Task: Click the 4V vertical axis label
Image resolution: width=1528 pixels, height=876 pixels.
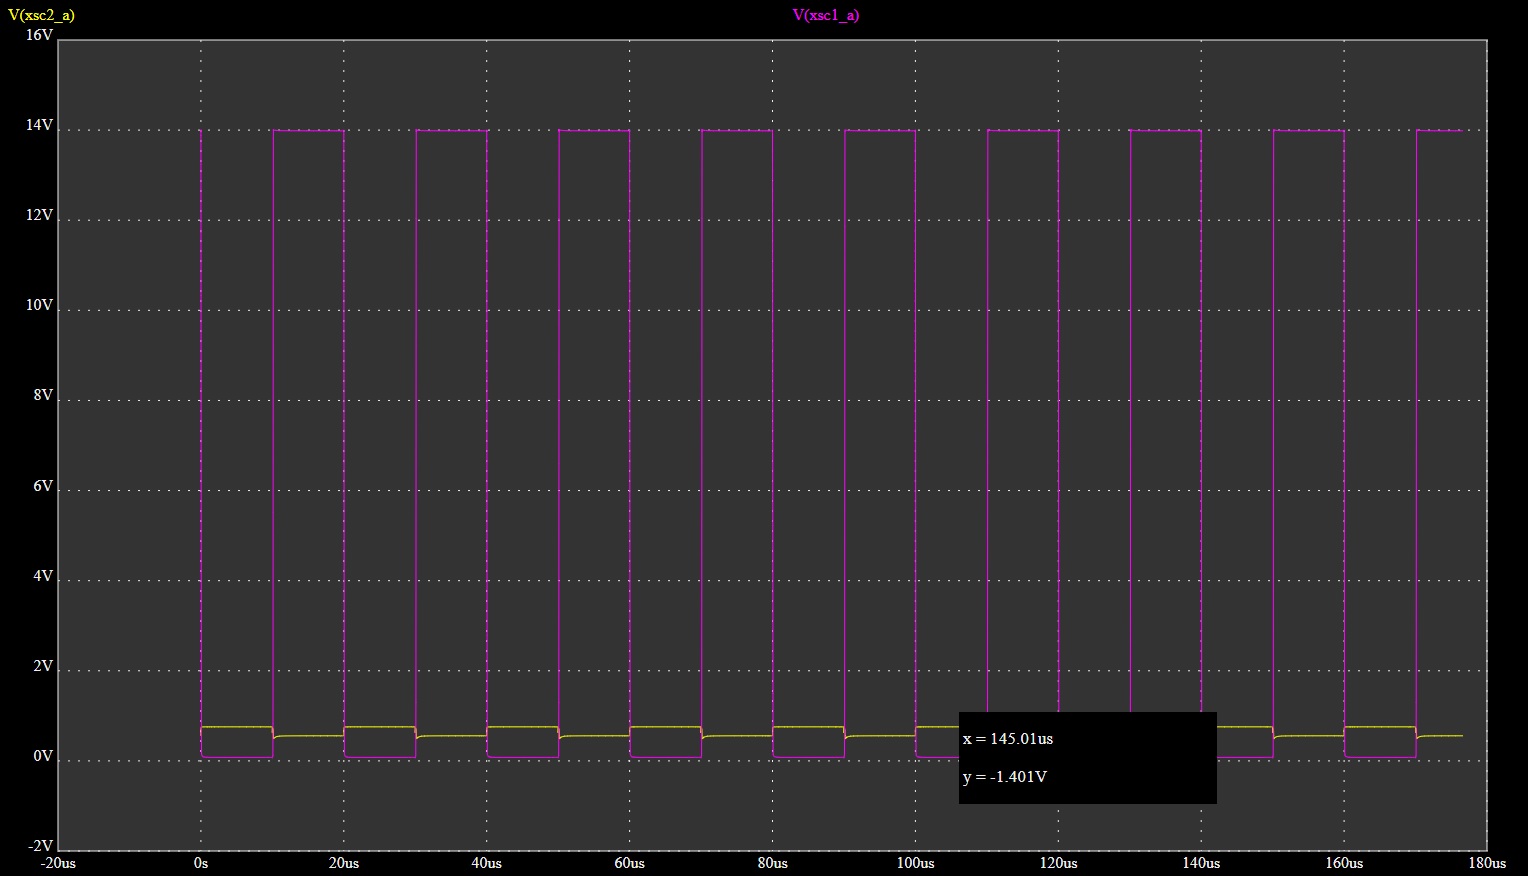Action: pyautogui.click(x=43, y=576)
